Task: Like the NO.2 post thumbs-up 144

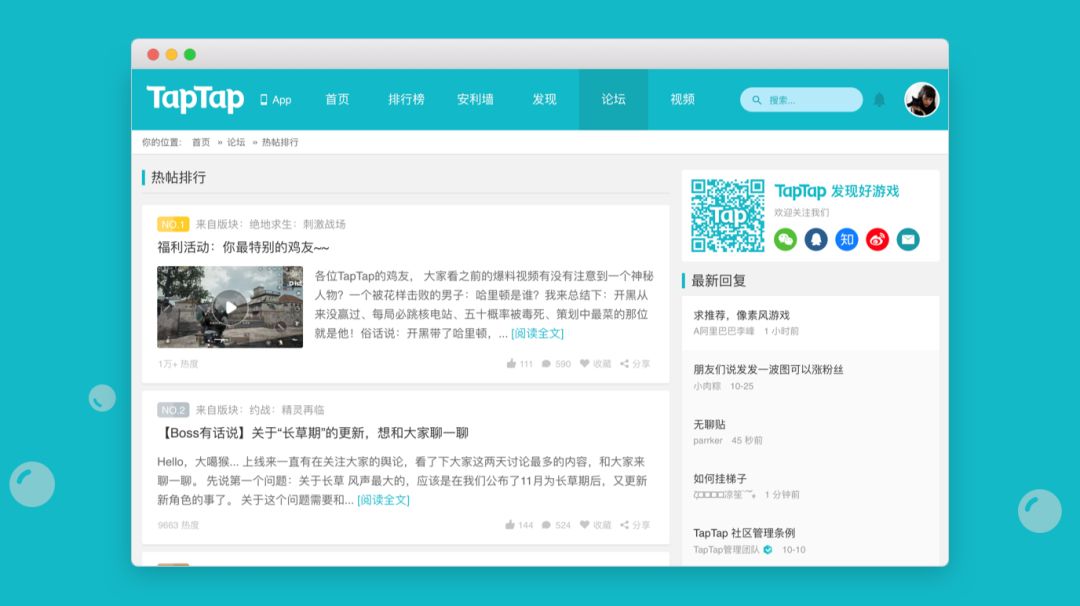Action: [519, 525]
